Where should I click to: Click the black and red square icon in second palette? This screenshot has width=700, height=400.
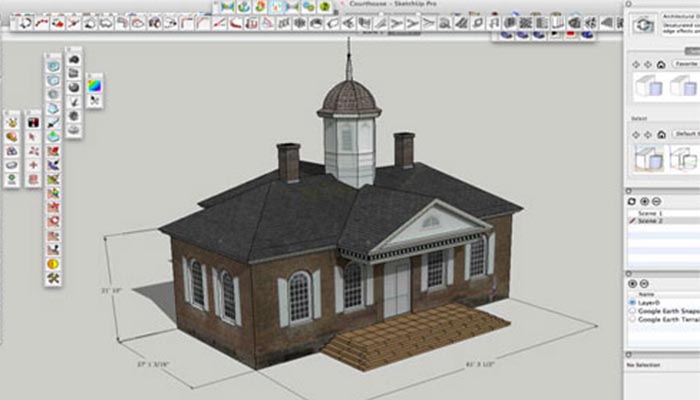coord(33,122)
